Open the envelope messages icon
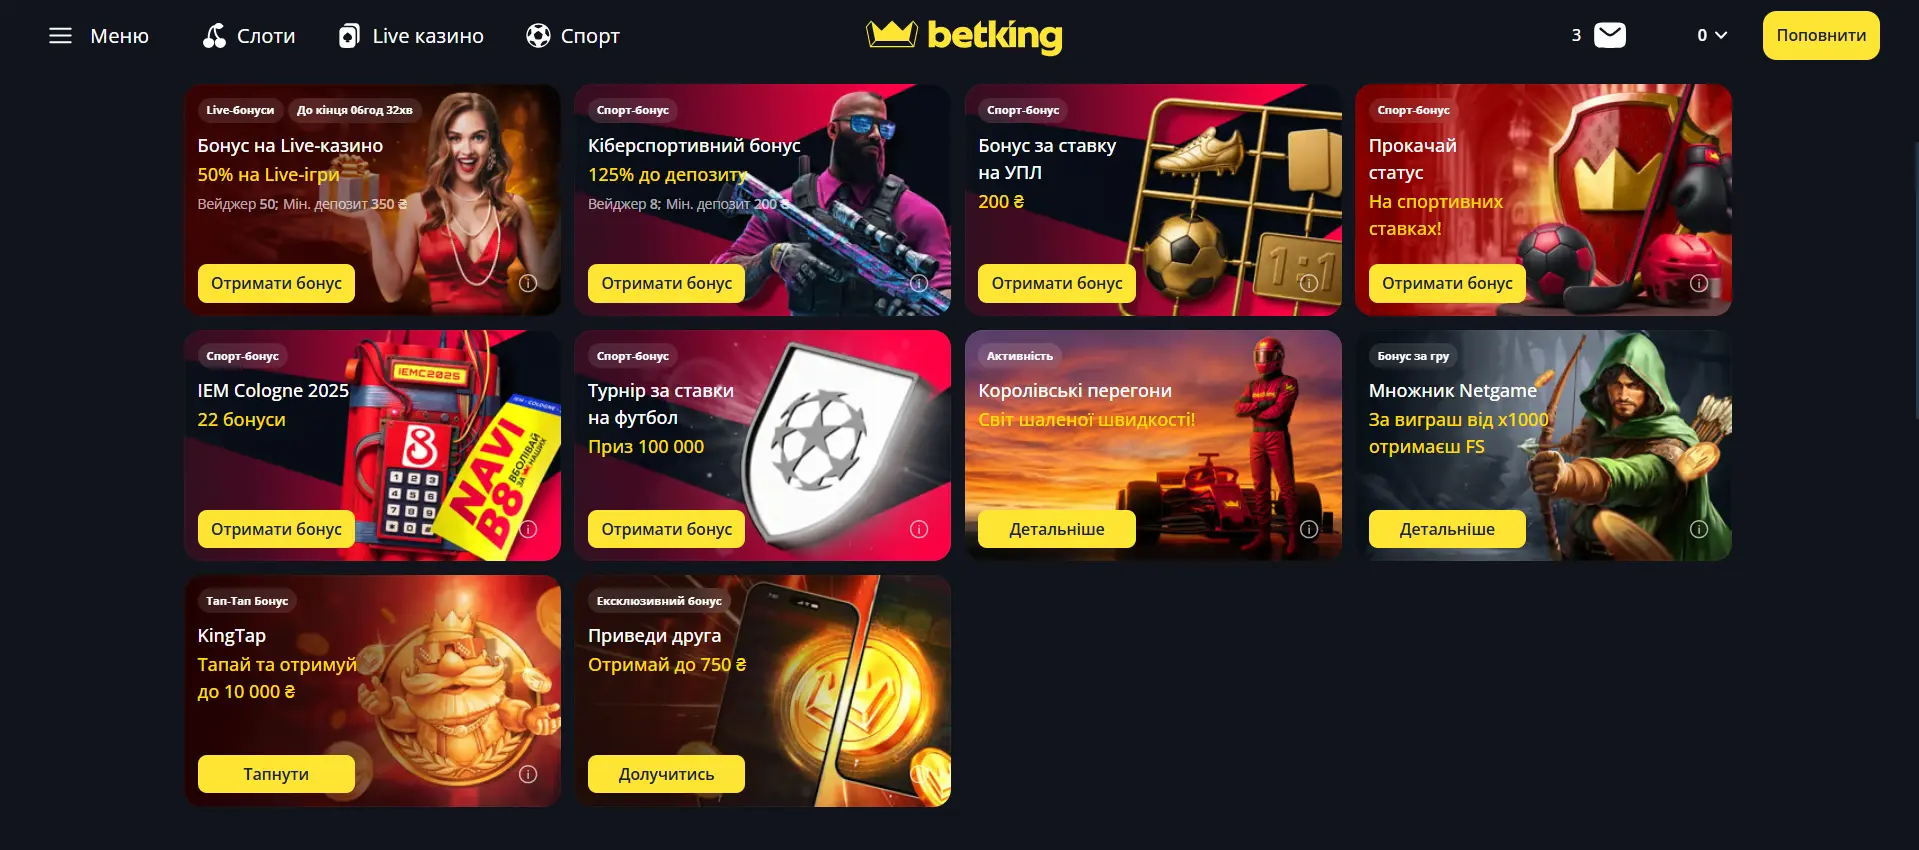This screenshot has width=1919, height=850. tap(1609, 35)
